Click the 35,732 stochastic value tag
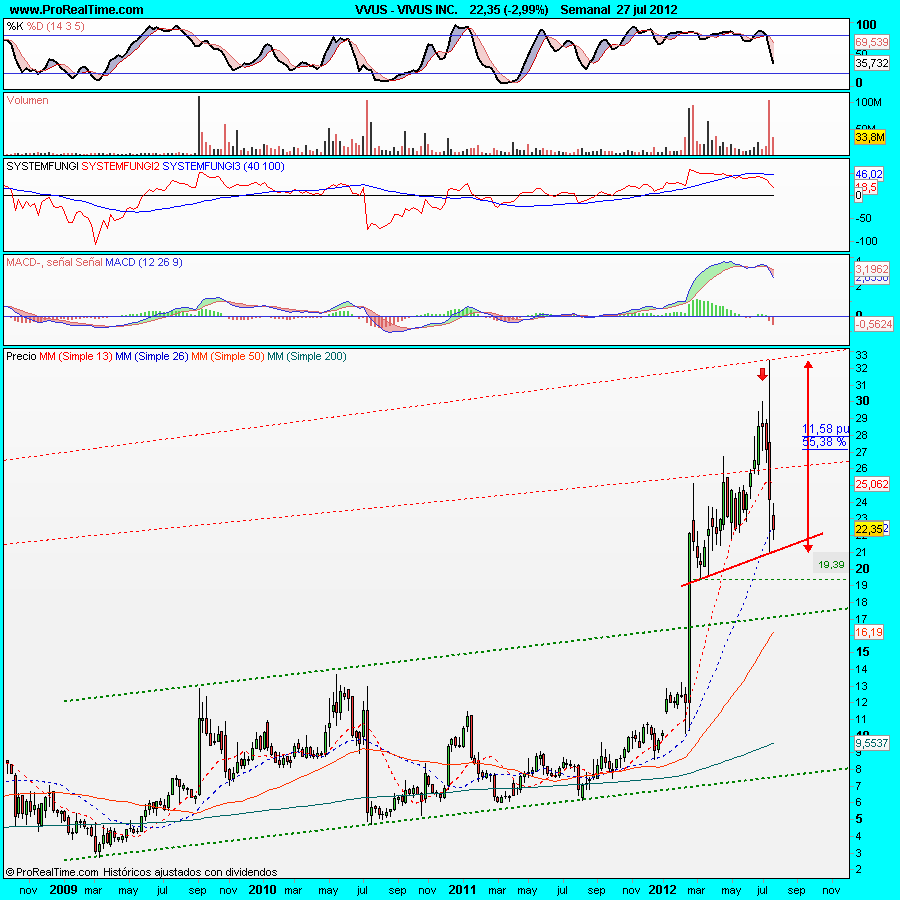900x900 pixels. (871, 63)
